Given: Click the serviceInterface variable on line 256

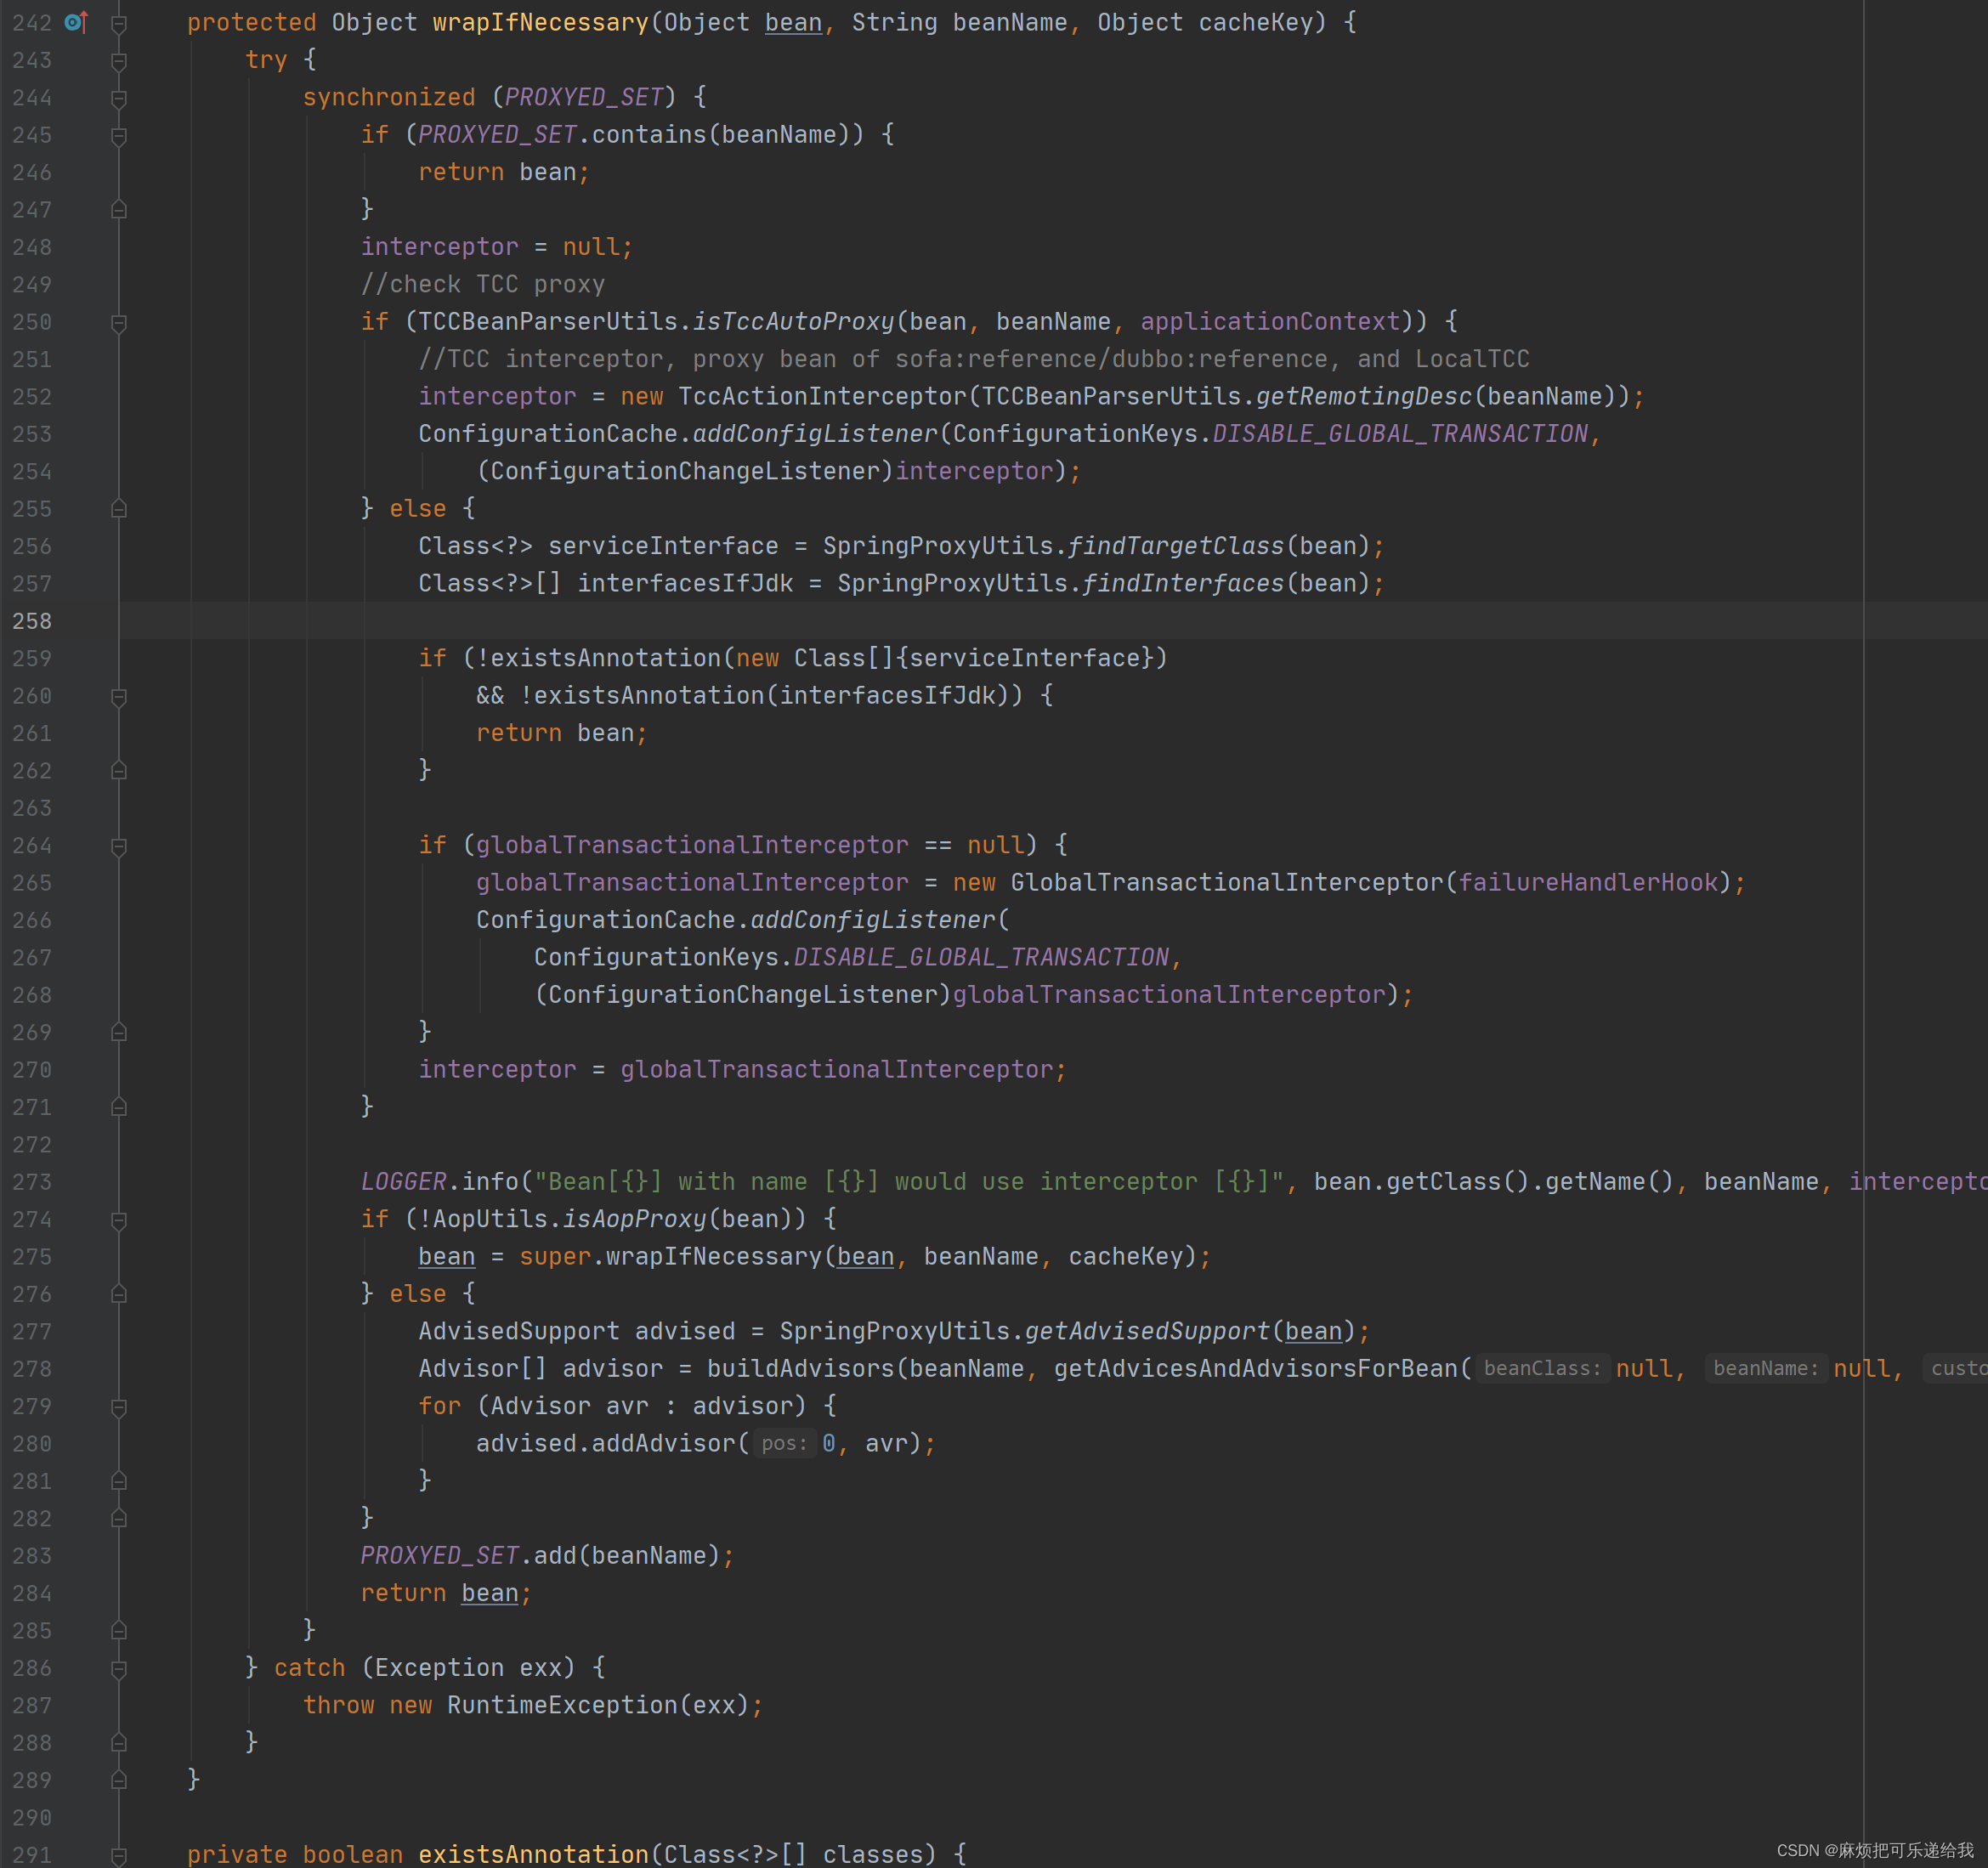Looking at the screenshot, I should 663,546.
